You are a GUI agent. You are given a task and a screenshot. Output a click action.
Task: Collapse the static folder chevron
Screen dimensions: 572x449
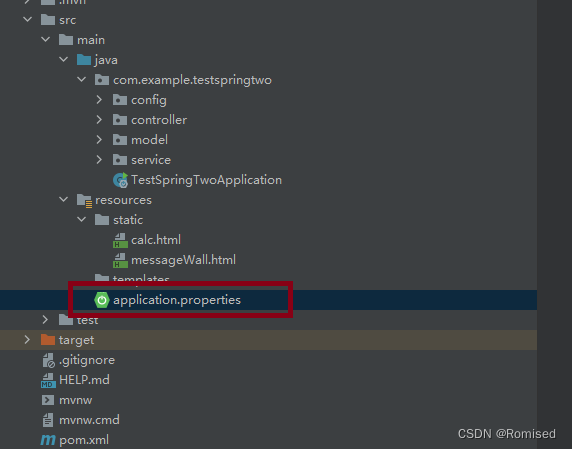(x=81, y=219)
